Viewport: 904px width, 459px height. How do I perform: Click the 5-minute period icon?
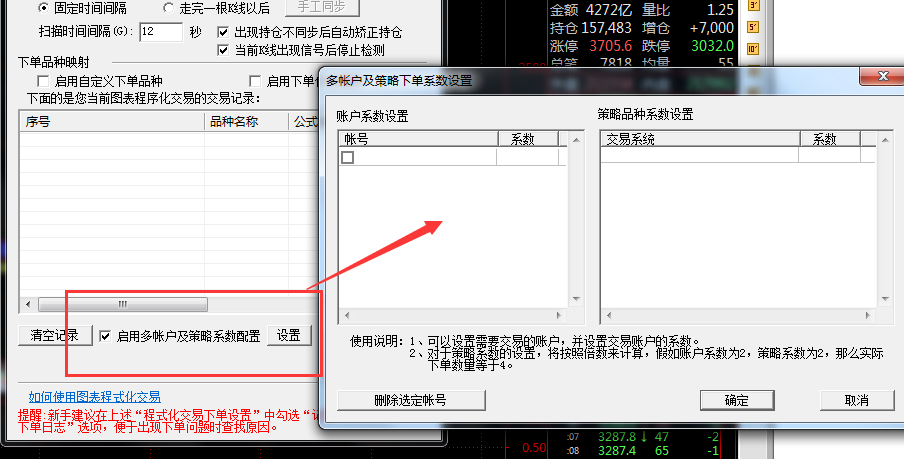[x=754, y=27]
